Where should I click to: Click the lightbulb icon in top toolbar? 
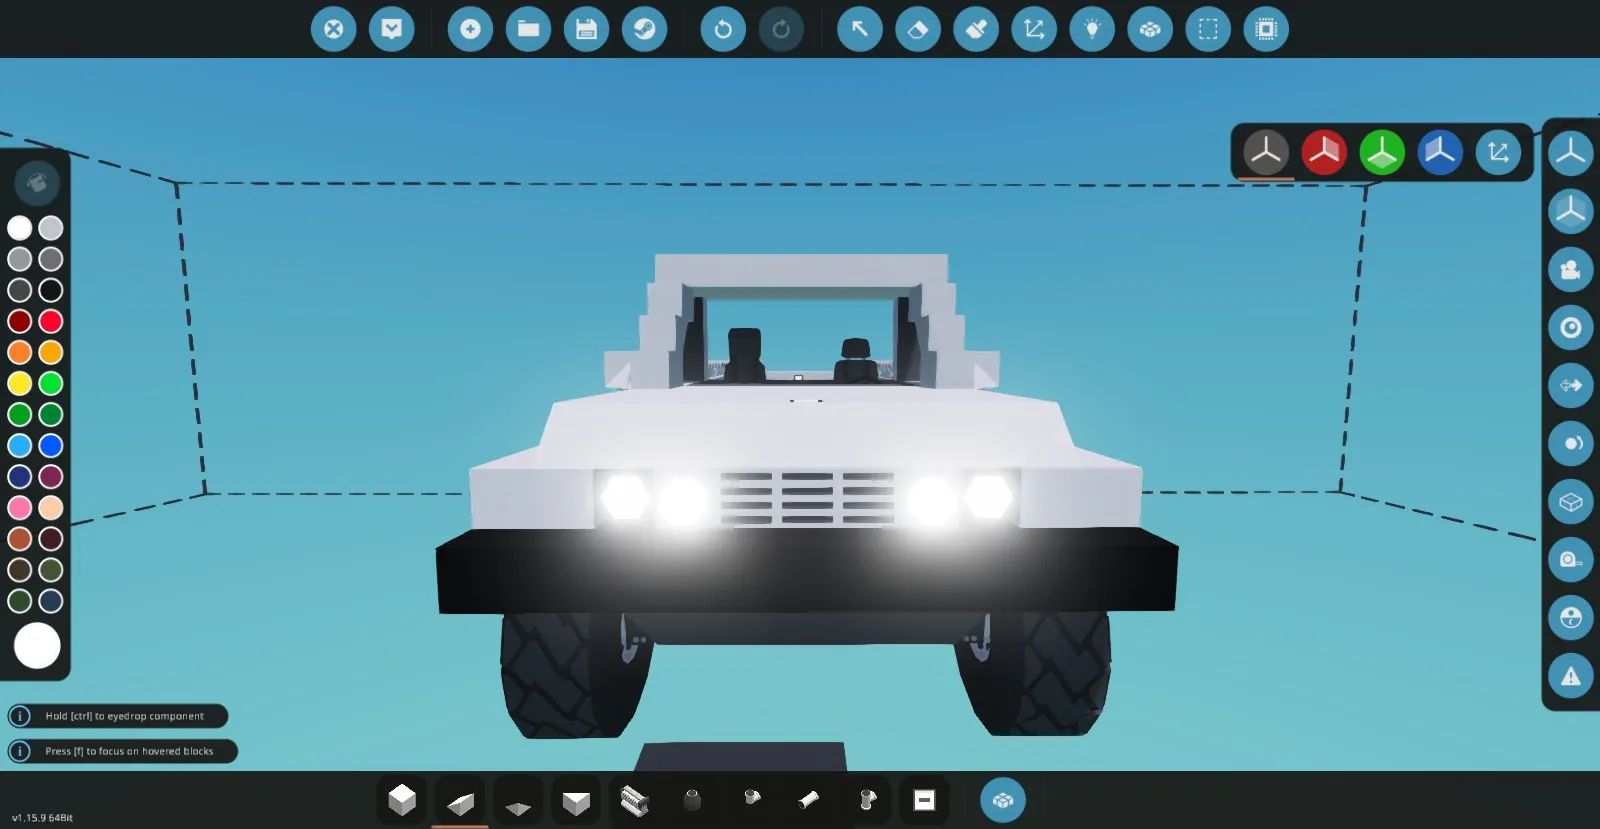click(x=1092, y=29)
